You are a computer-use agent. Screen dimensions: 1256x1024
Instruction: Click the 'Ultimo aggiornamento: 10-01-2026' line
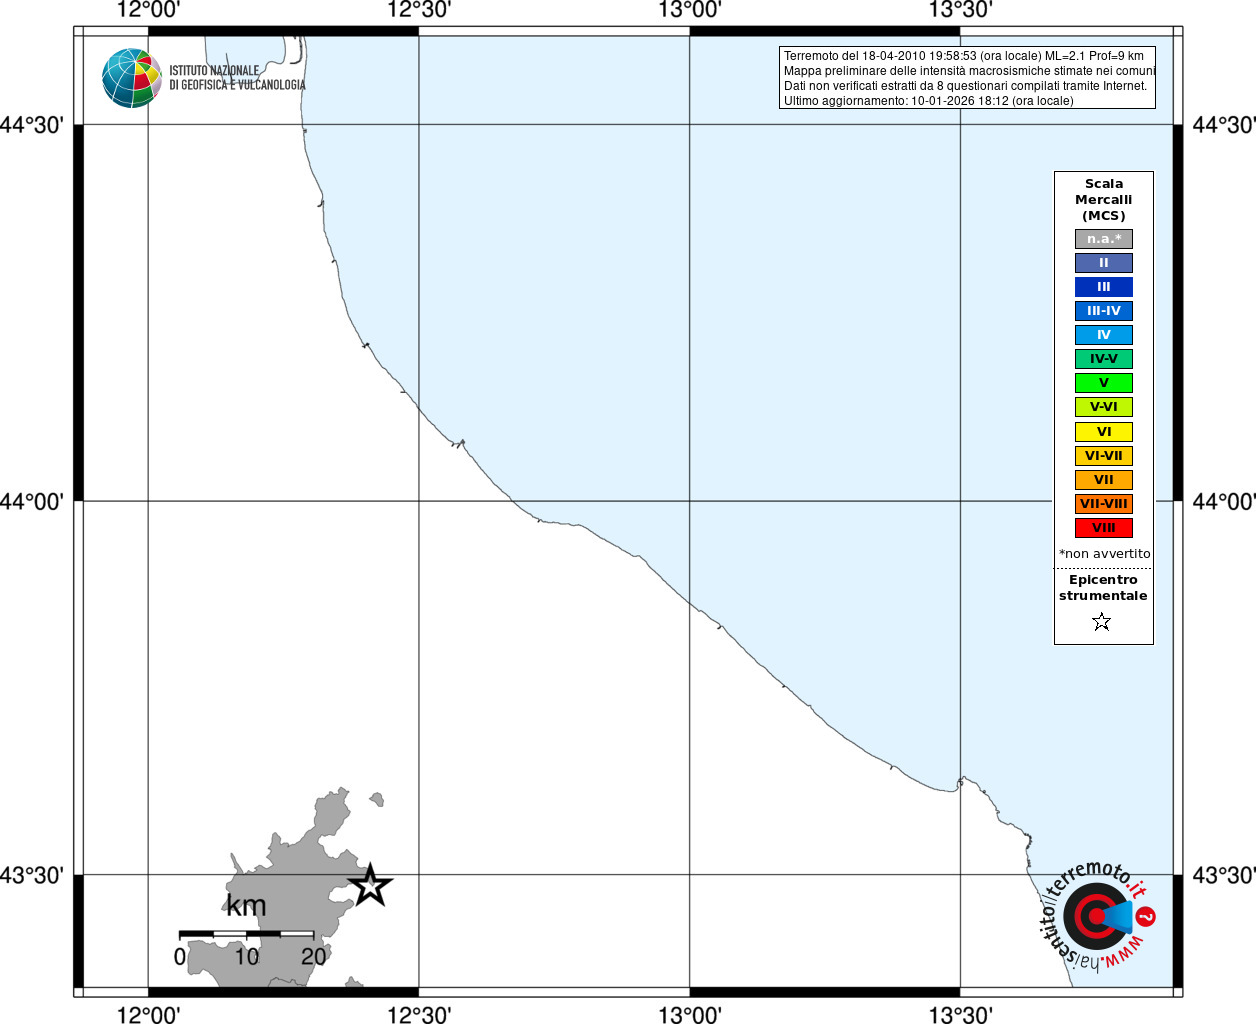click(x=928, y=101)
